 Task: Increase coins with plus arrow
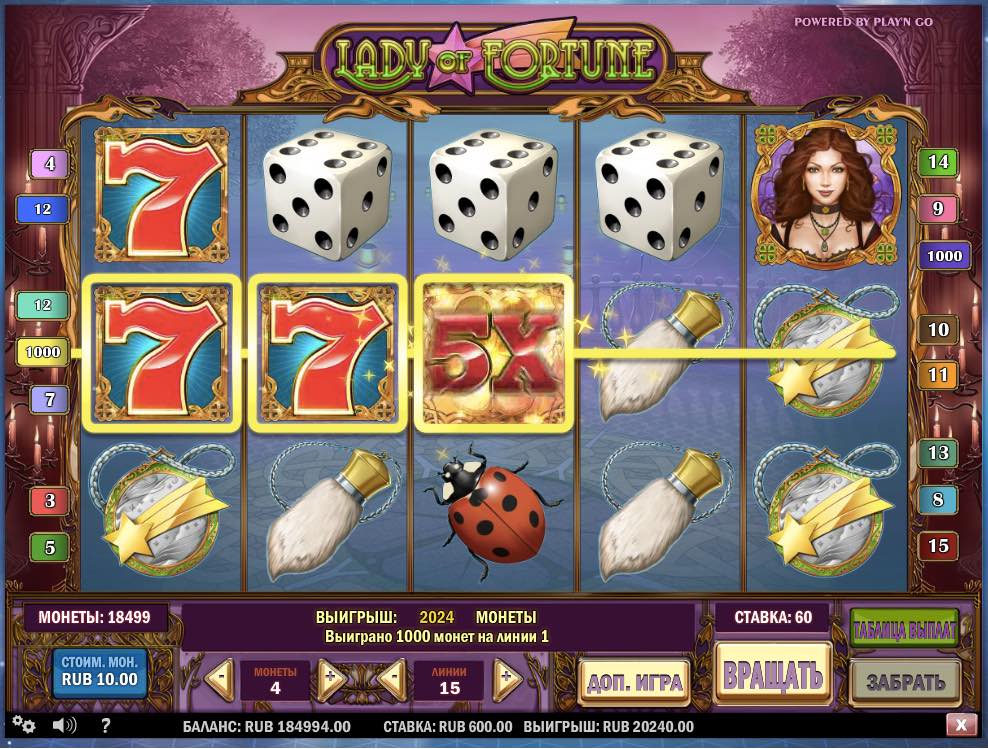[x=331, y=679]
